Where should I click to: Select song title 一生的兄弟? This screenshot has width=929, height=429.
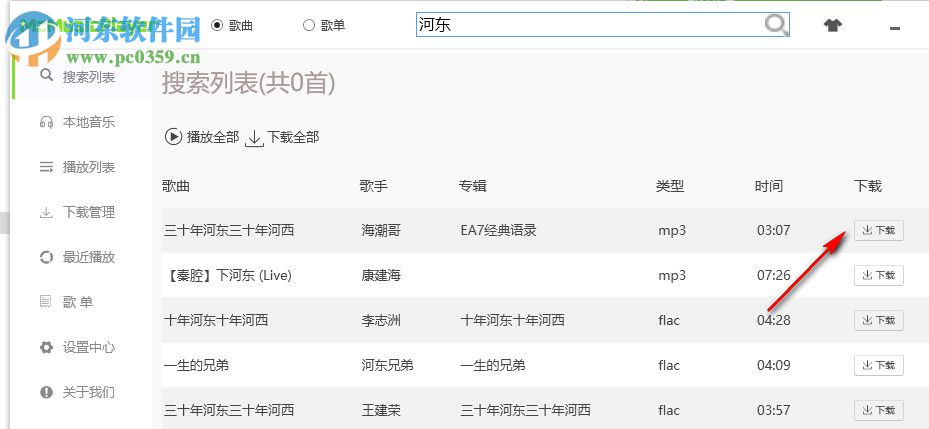196,366
